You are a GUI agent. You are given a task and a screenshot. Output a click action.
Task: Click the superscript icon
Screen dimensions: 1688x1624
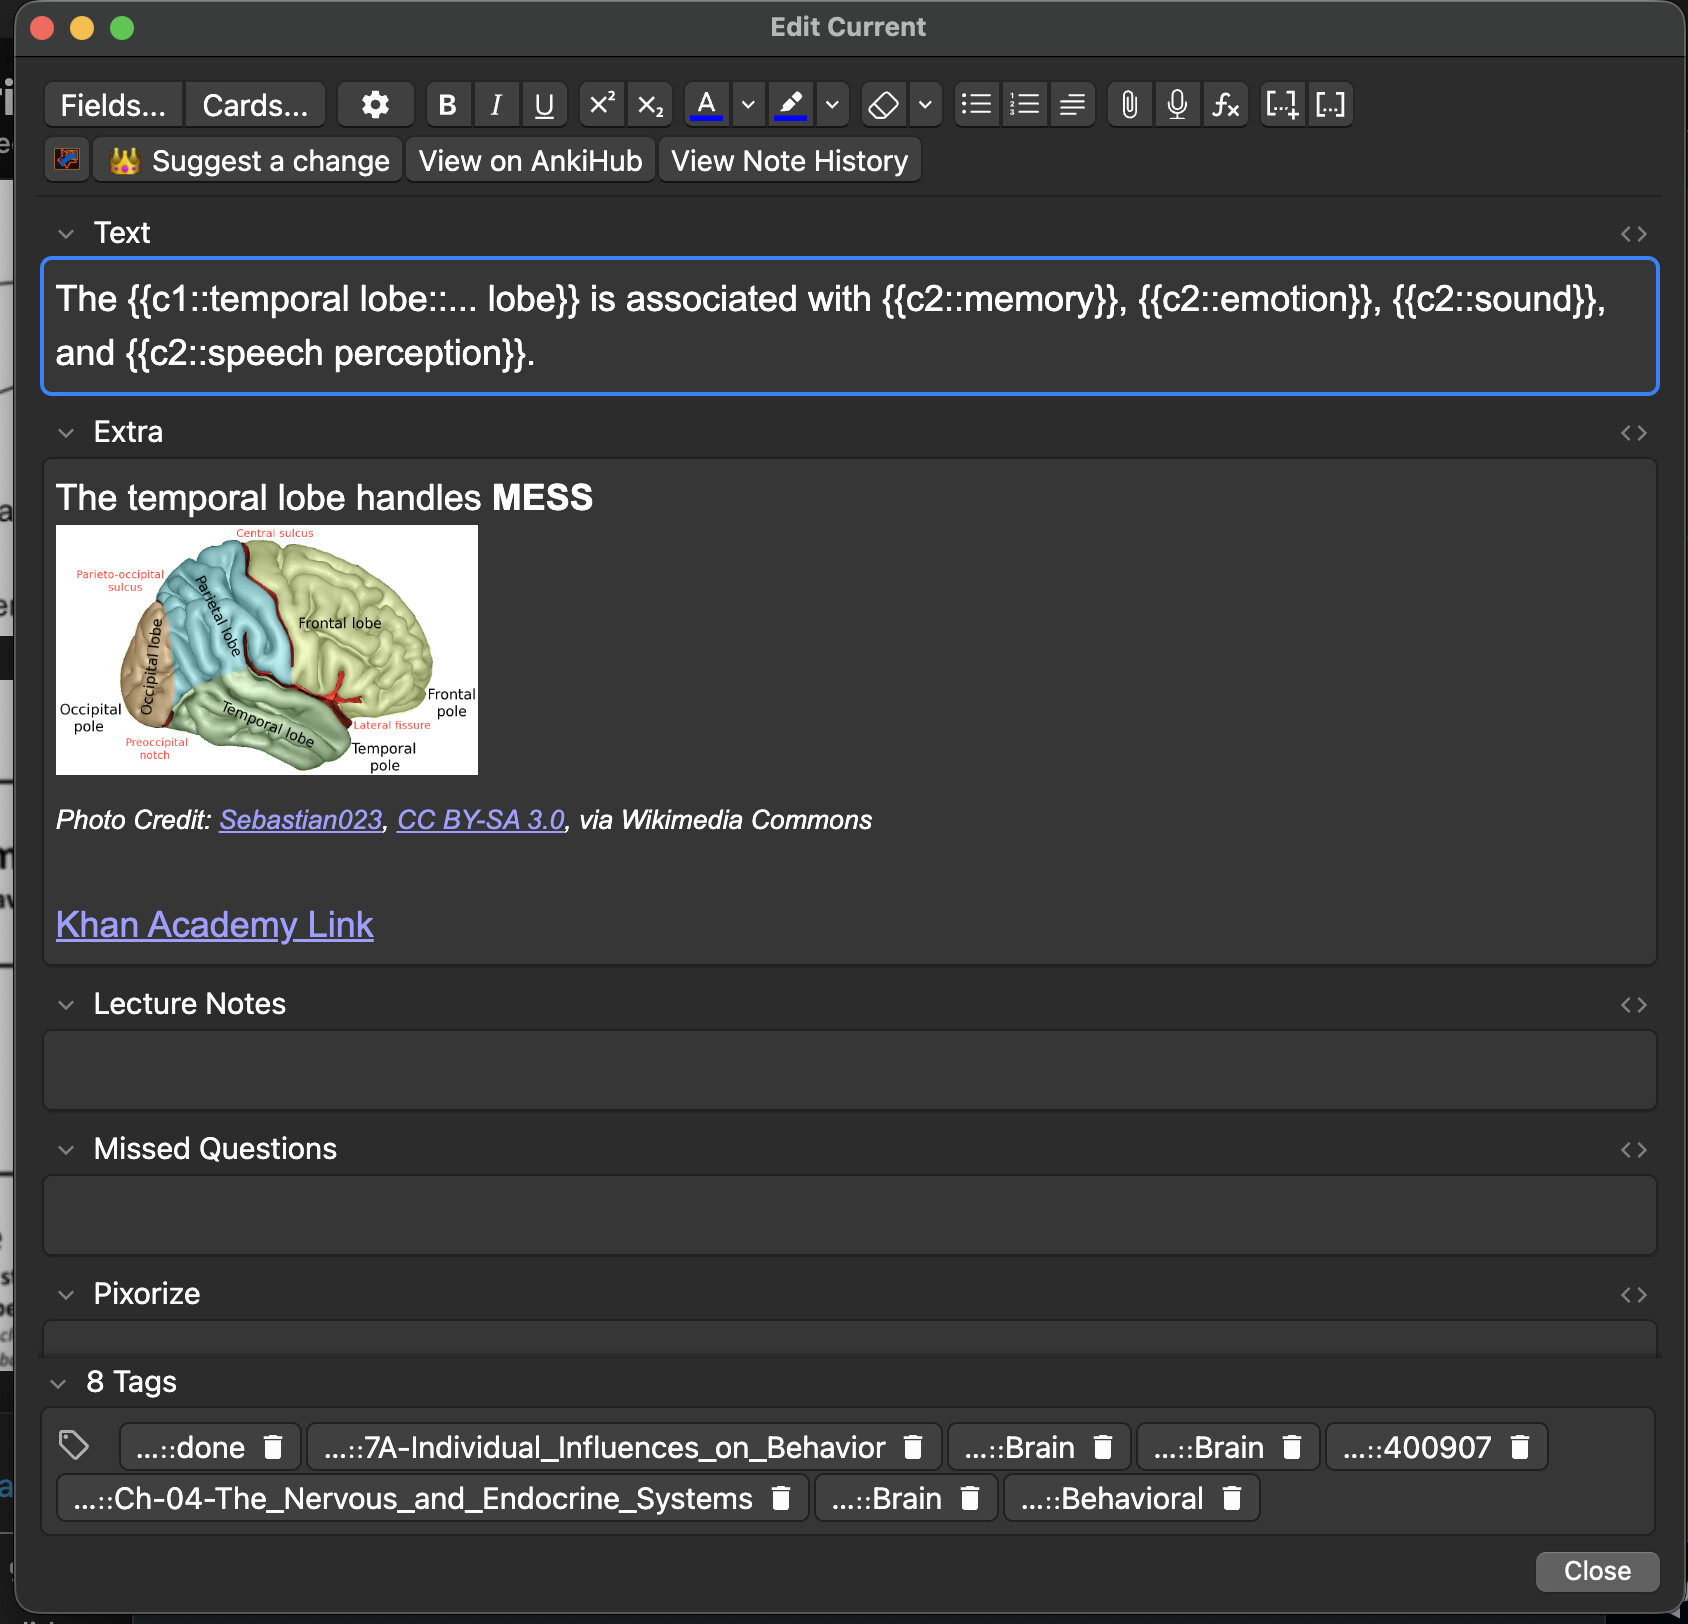[601, 105]
